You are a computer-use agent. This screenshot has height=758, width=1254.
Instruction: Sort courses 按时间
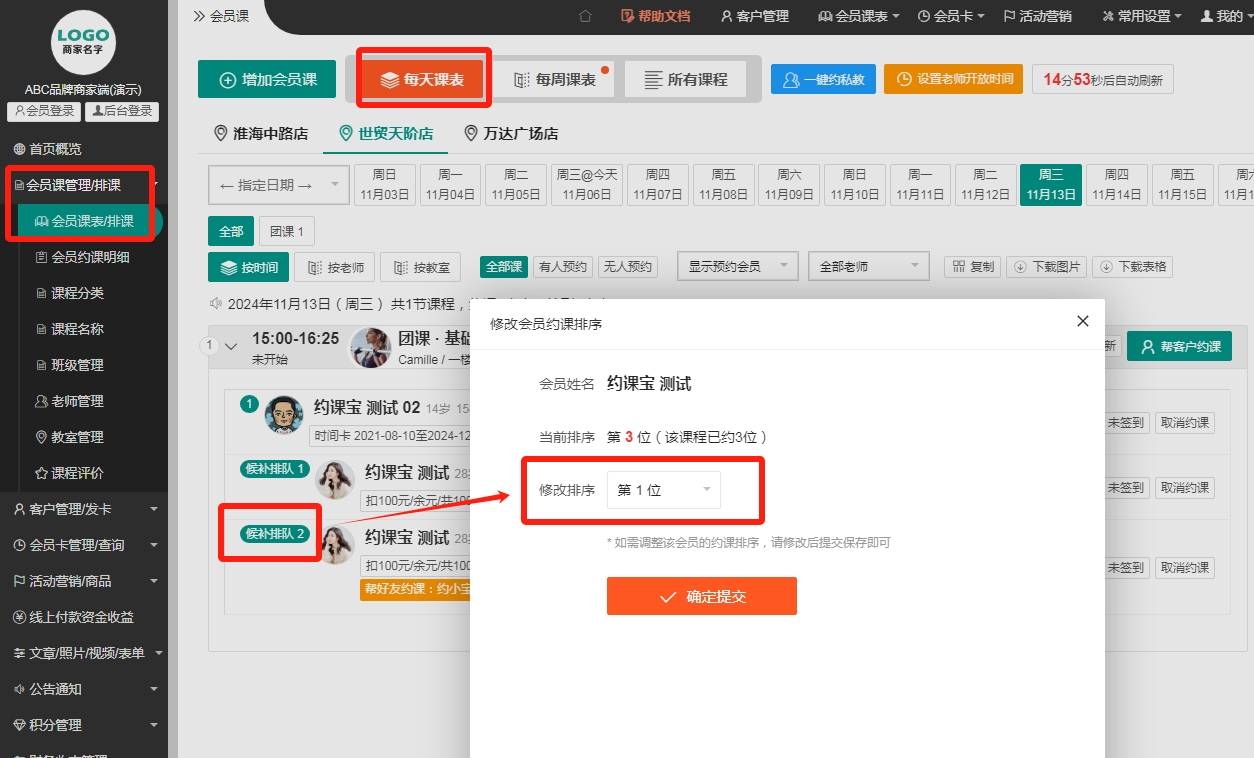[249, 267]
